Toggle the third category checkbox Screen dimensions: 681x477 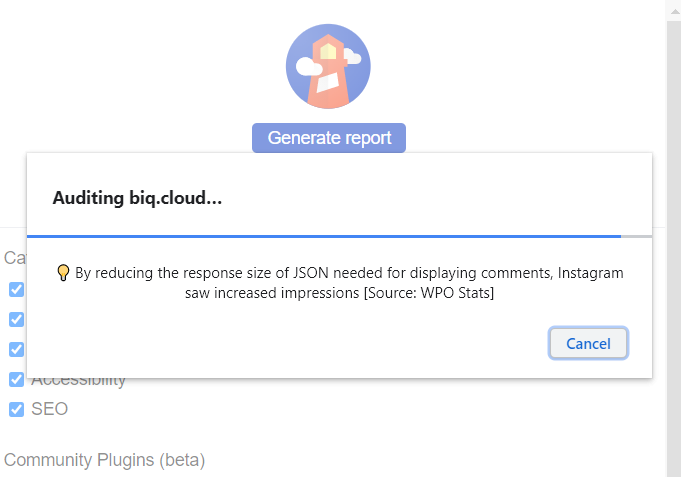[17, 349]
